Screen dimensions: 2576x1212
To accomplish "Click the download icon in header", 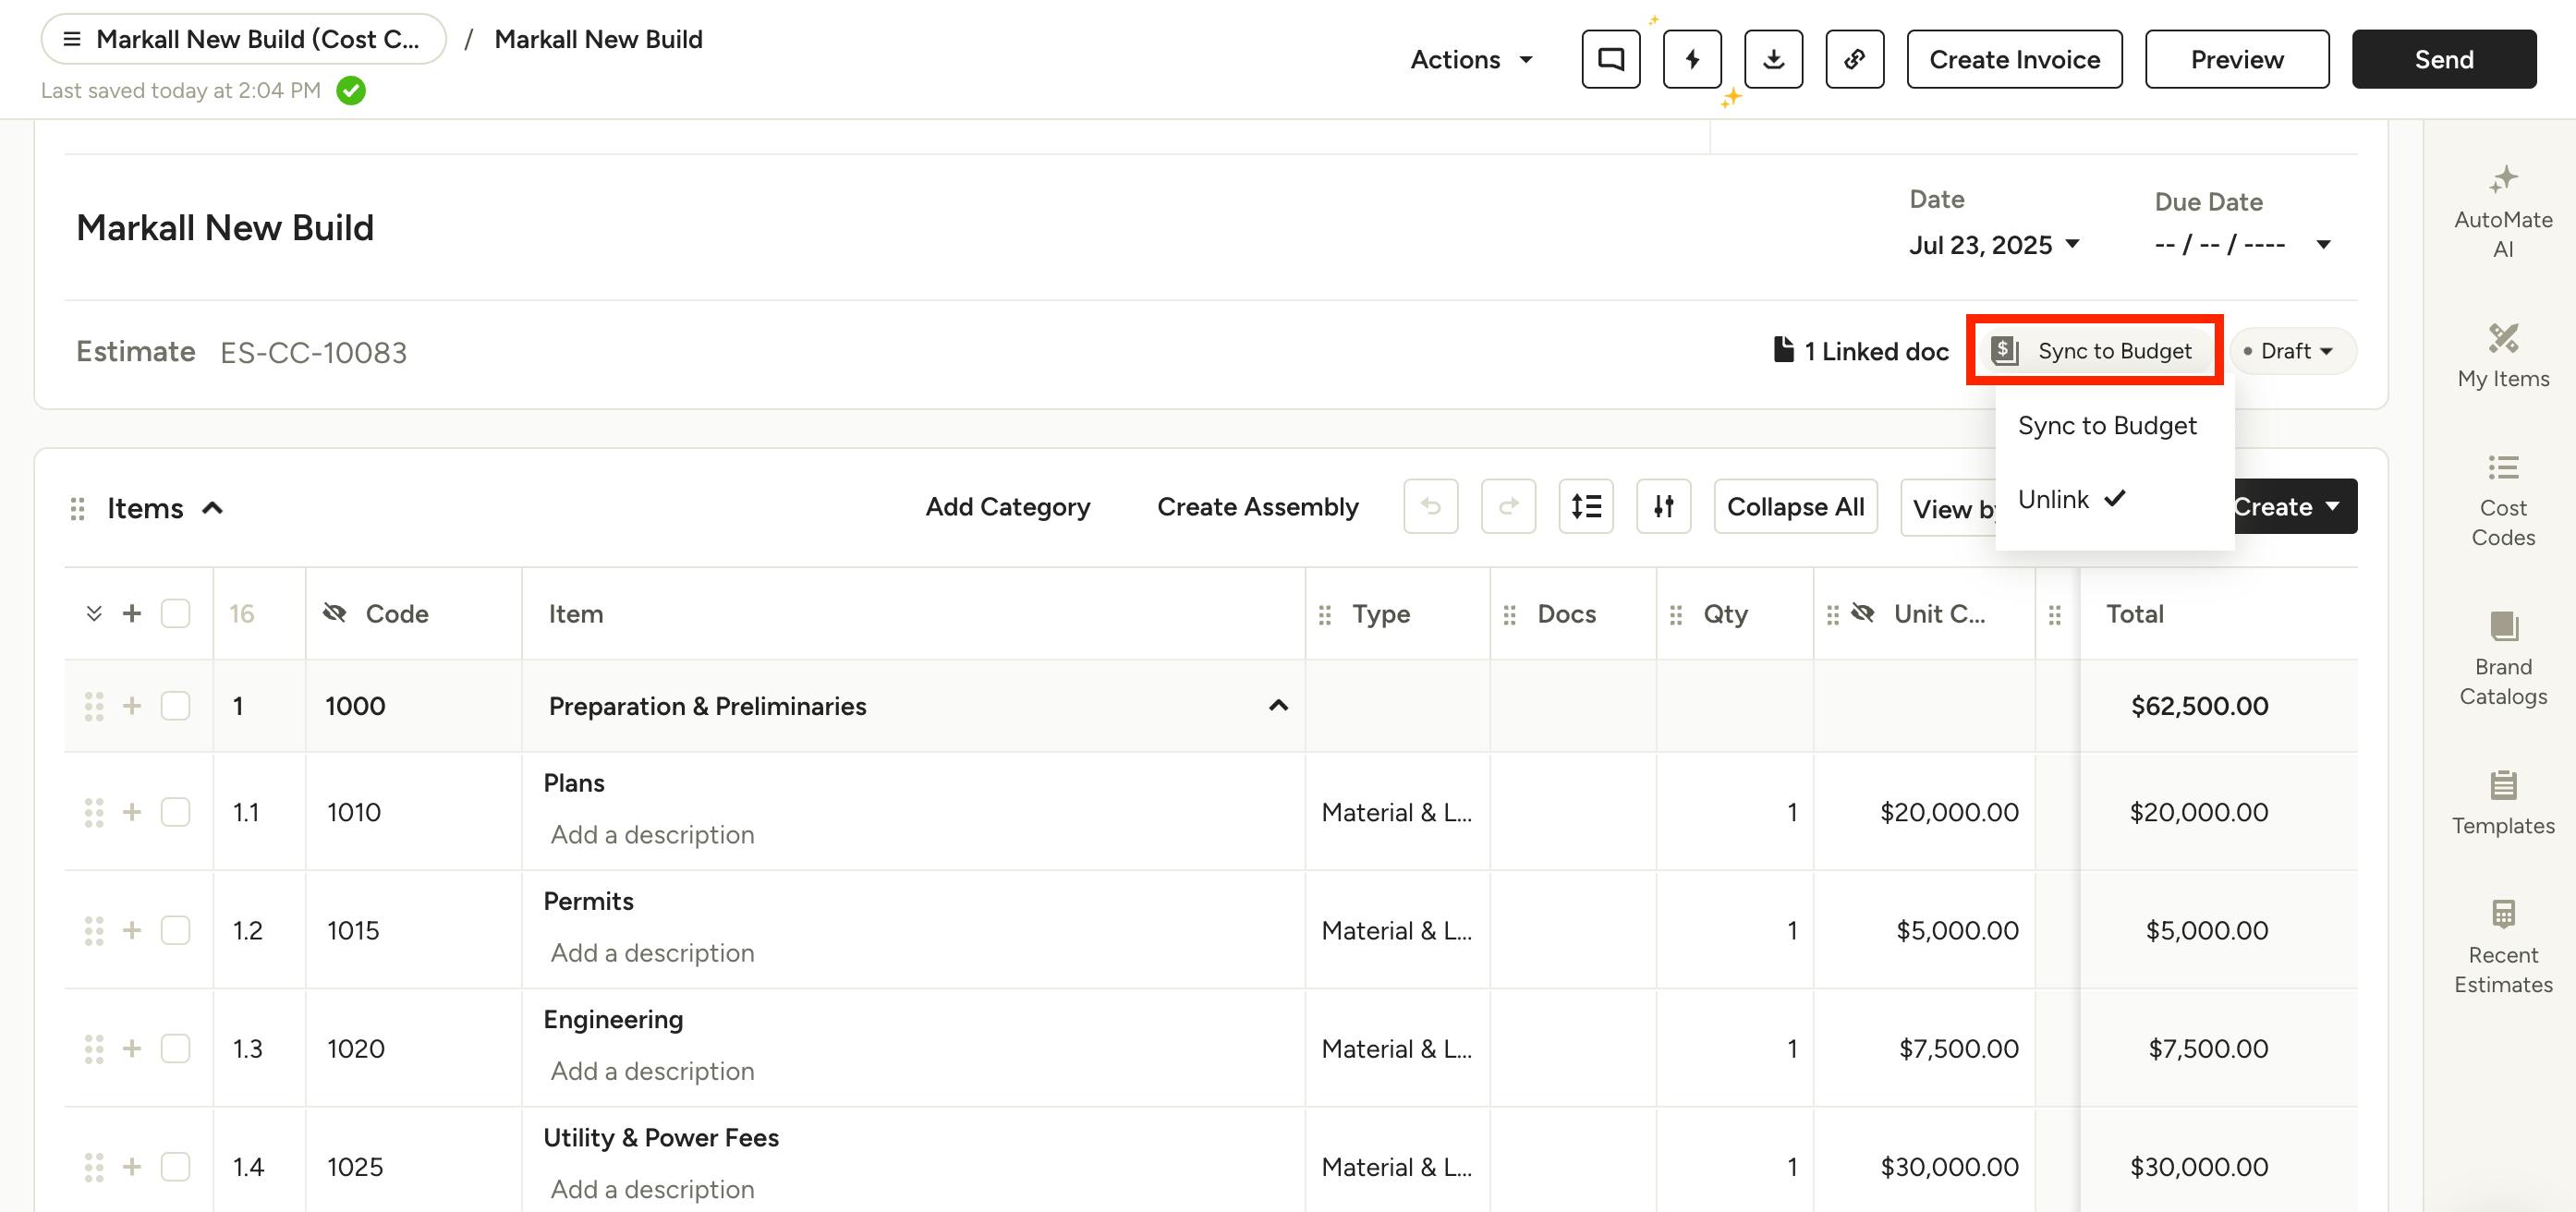I will click(x=1773, y=59).
